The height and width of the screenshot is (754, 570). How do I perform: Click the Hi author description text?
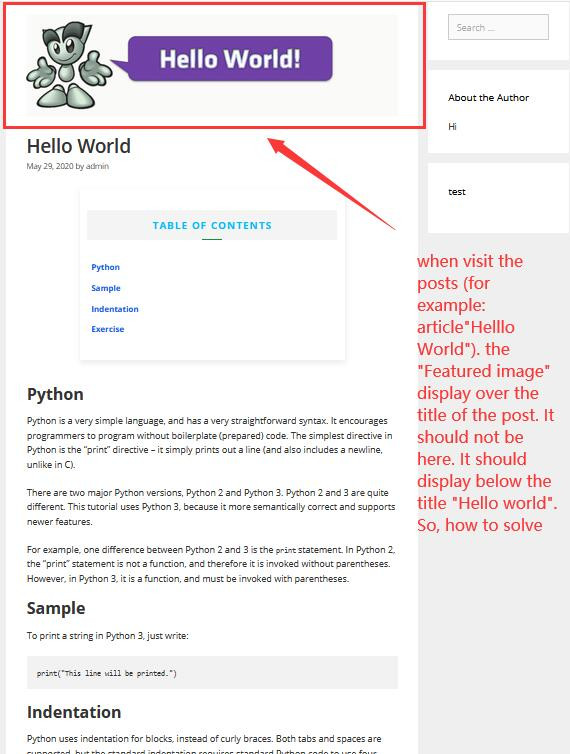pos(452,126)
